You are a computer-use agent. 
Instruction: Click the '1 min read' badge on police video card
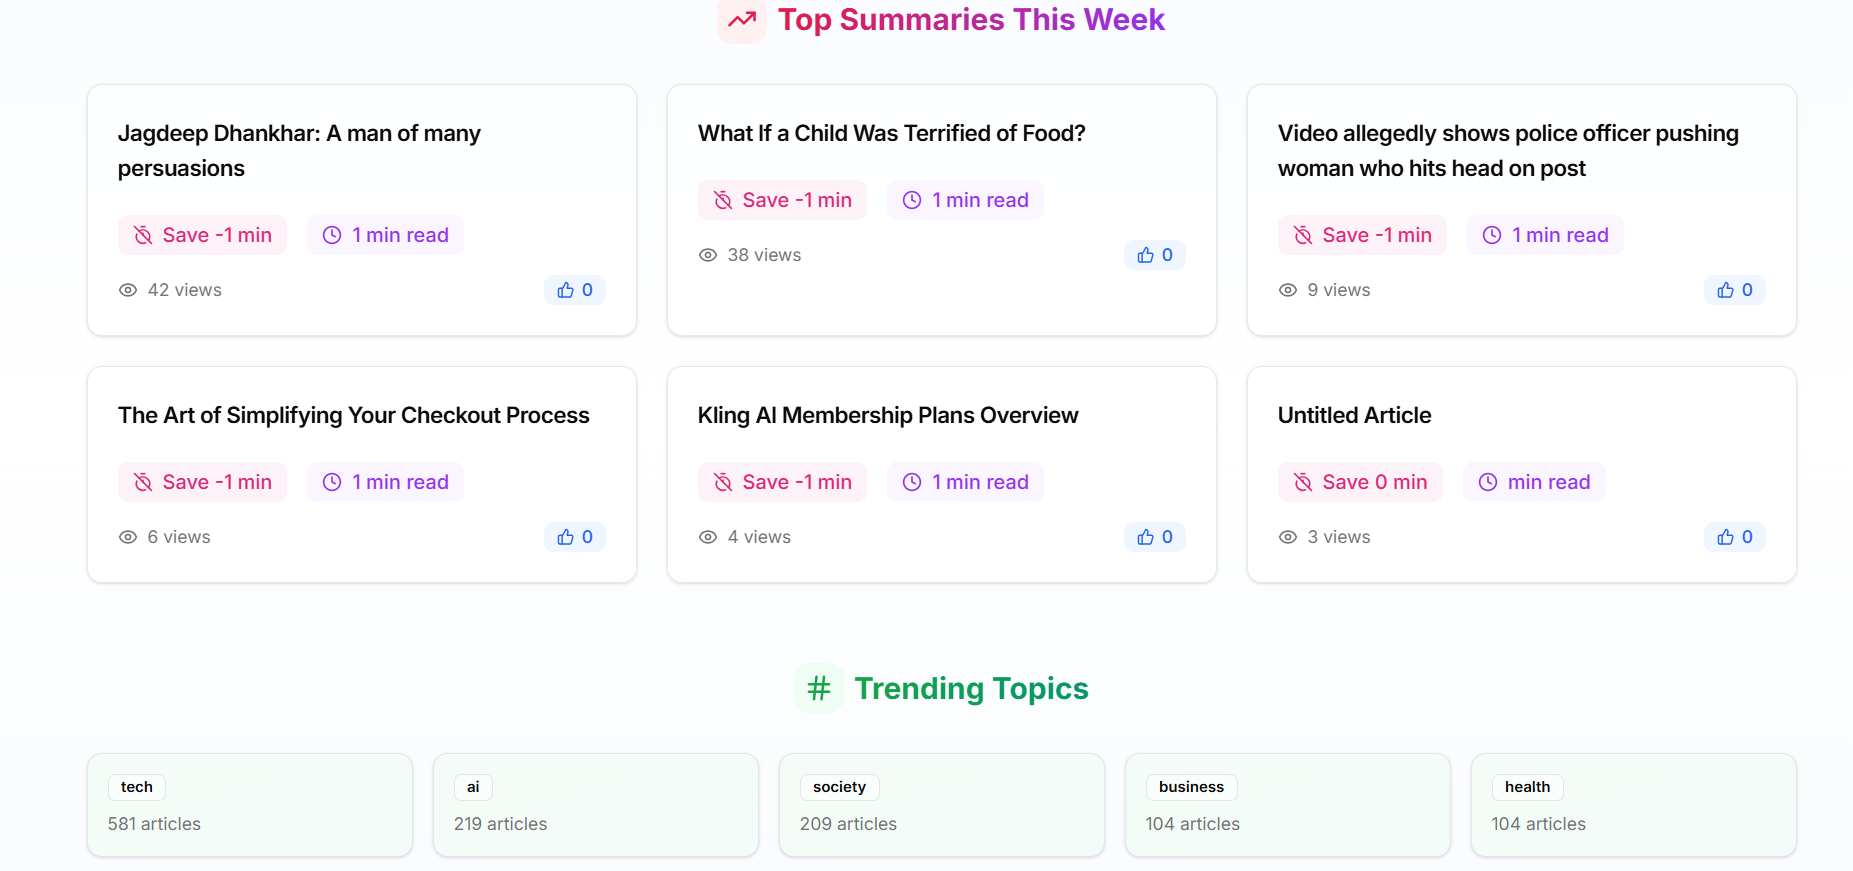(1545, 235)
